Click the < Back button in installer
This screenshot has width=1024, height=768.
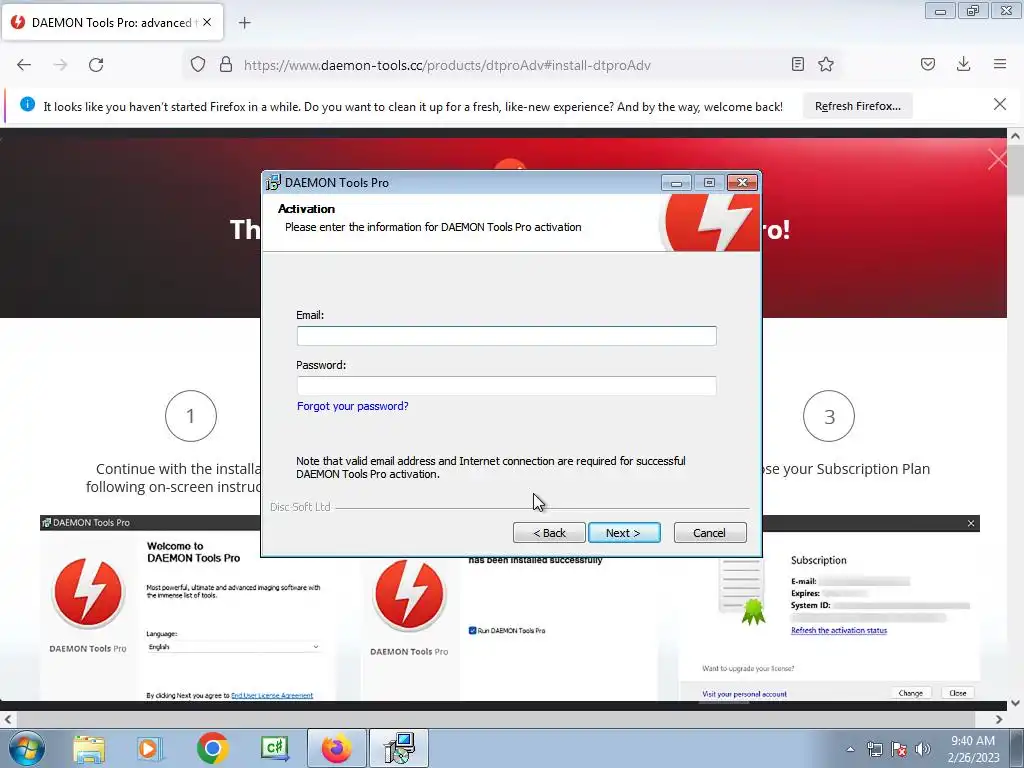pyautogui.click(x=549, y=533)
